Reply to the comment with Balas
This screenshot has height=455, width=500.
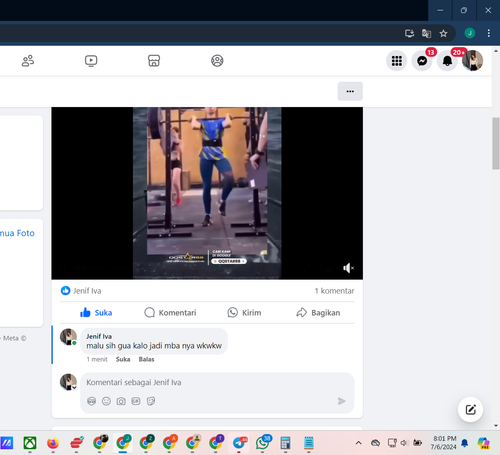coord(146,359)
